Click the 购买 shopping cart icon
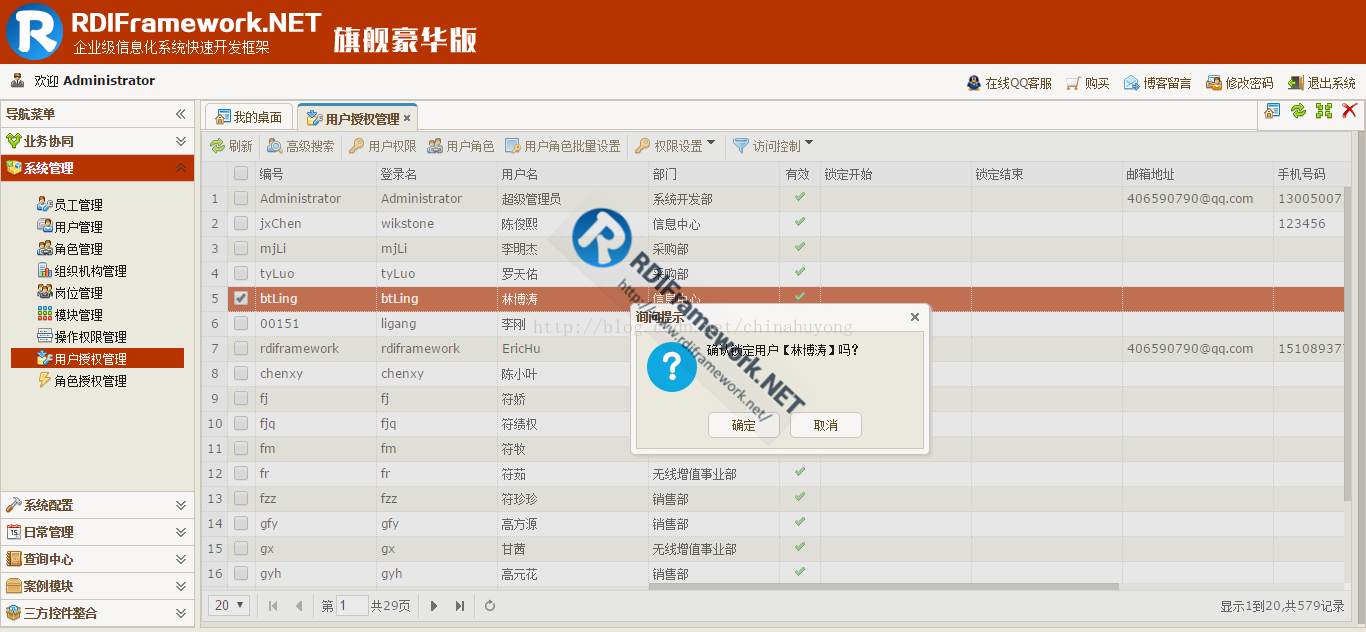 (x=1073, y=83)
